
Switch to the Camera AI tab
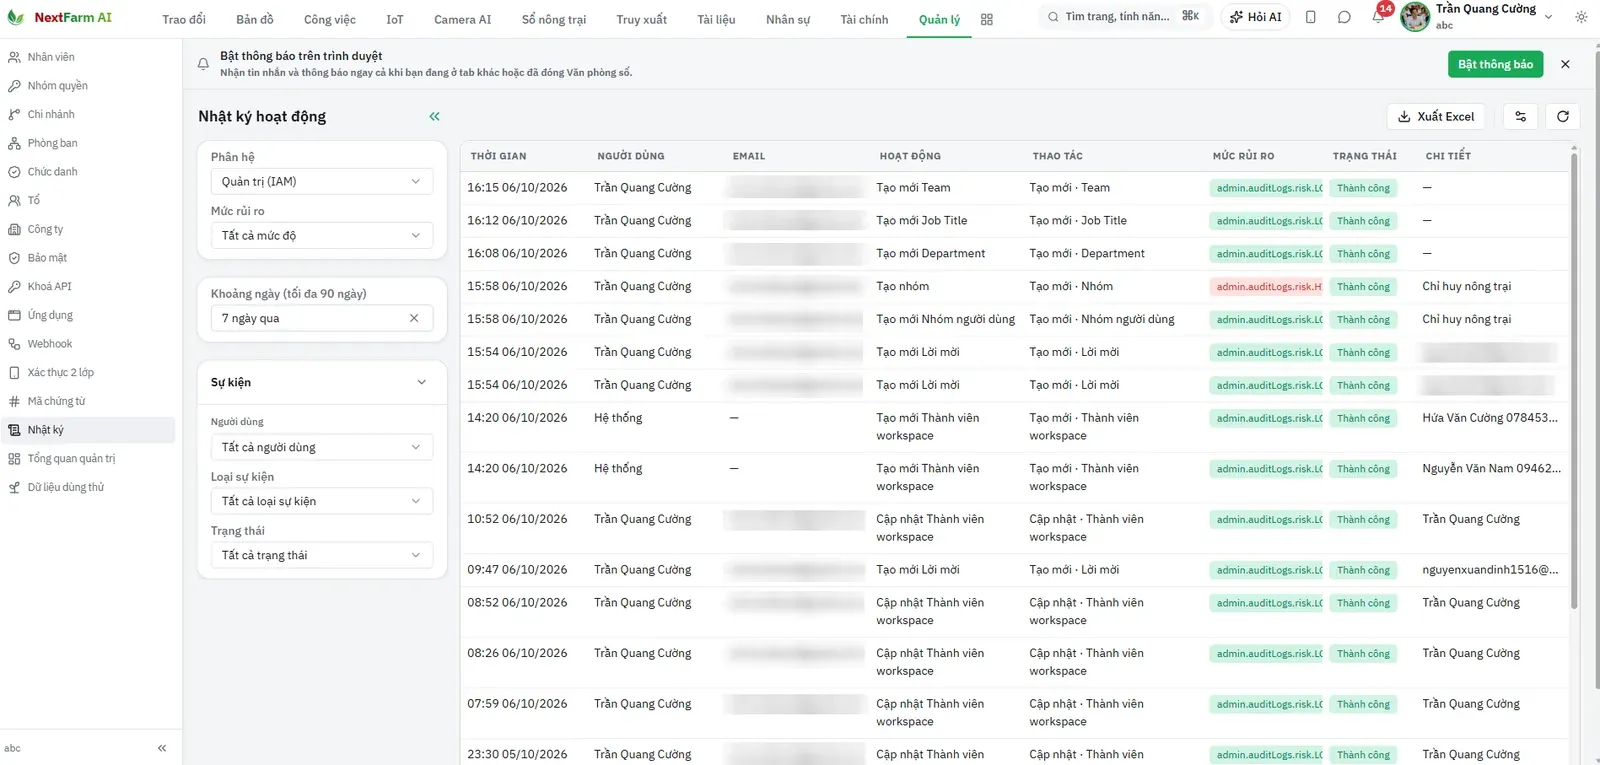click(463, 19)
